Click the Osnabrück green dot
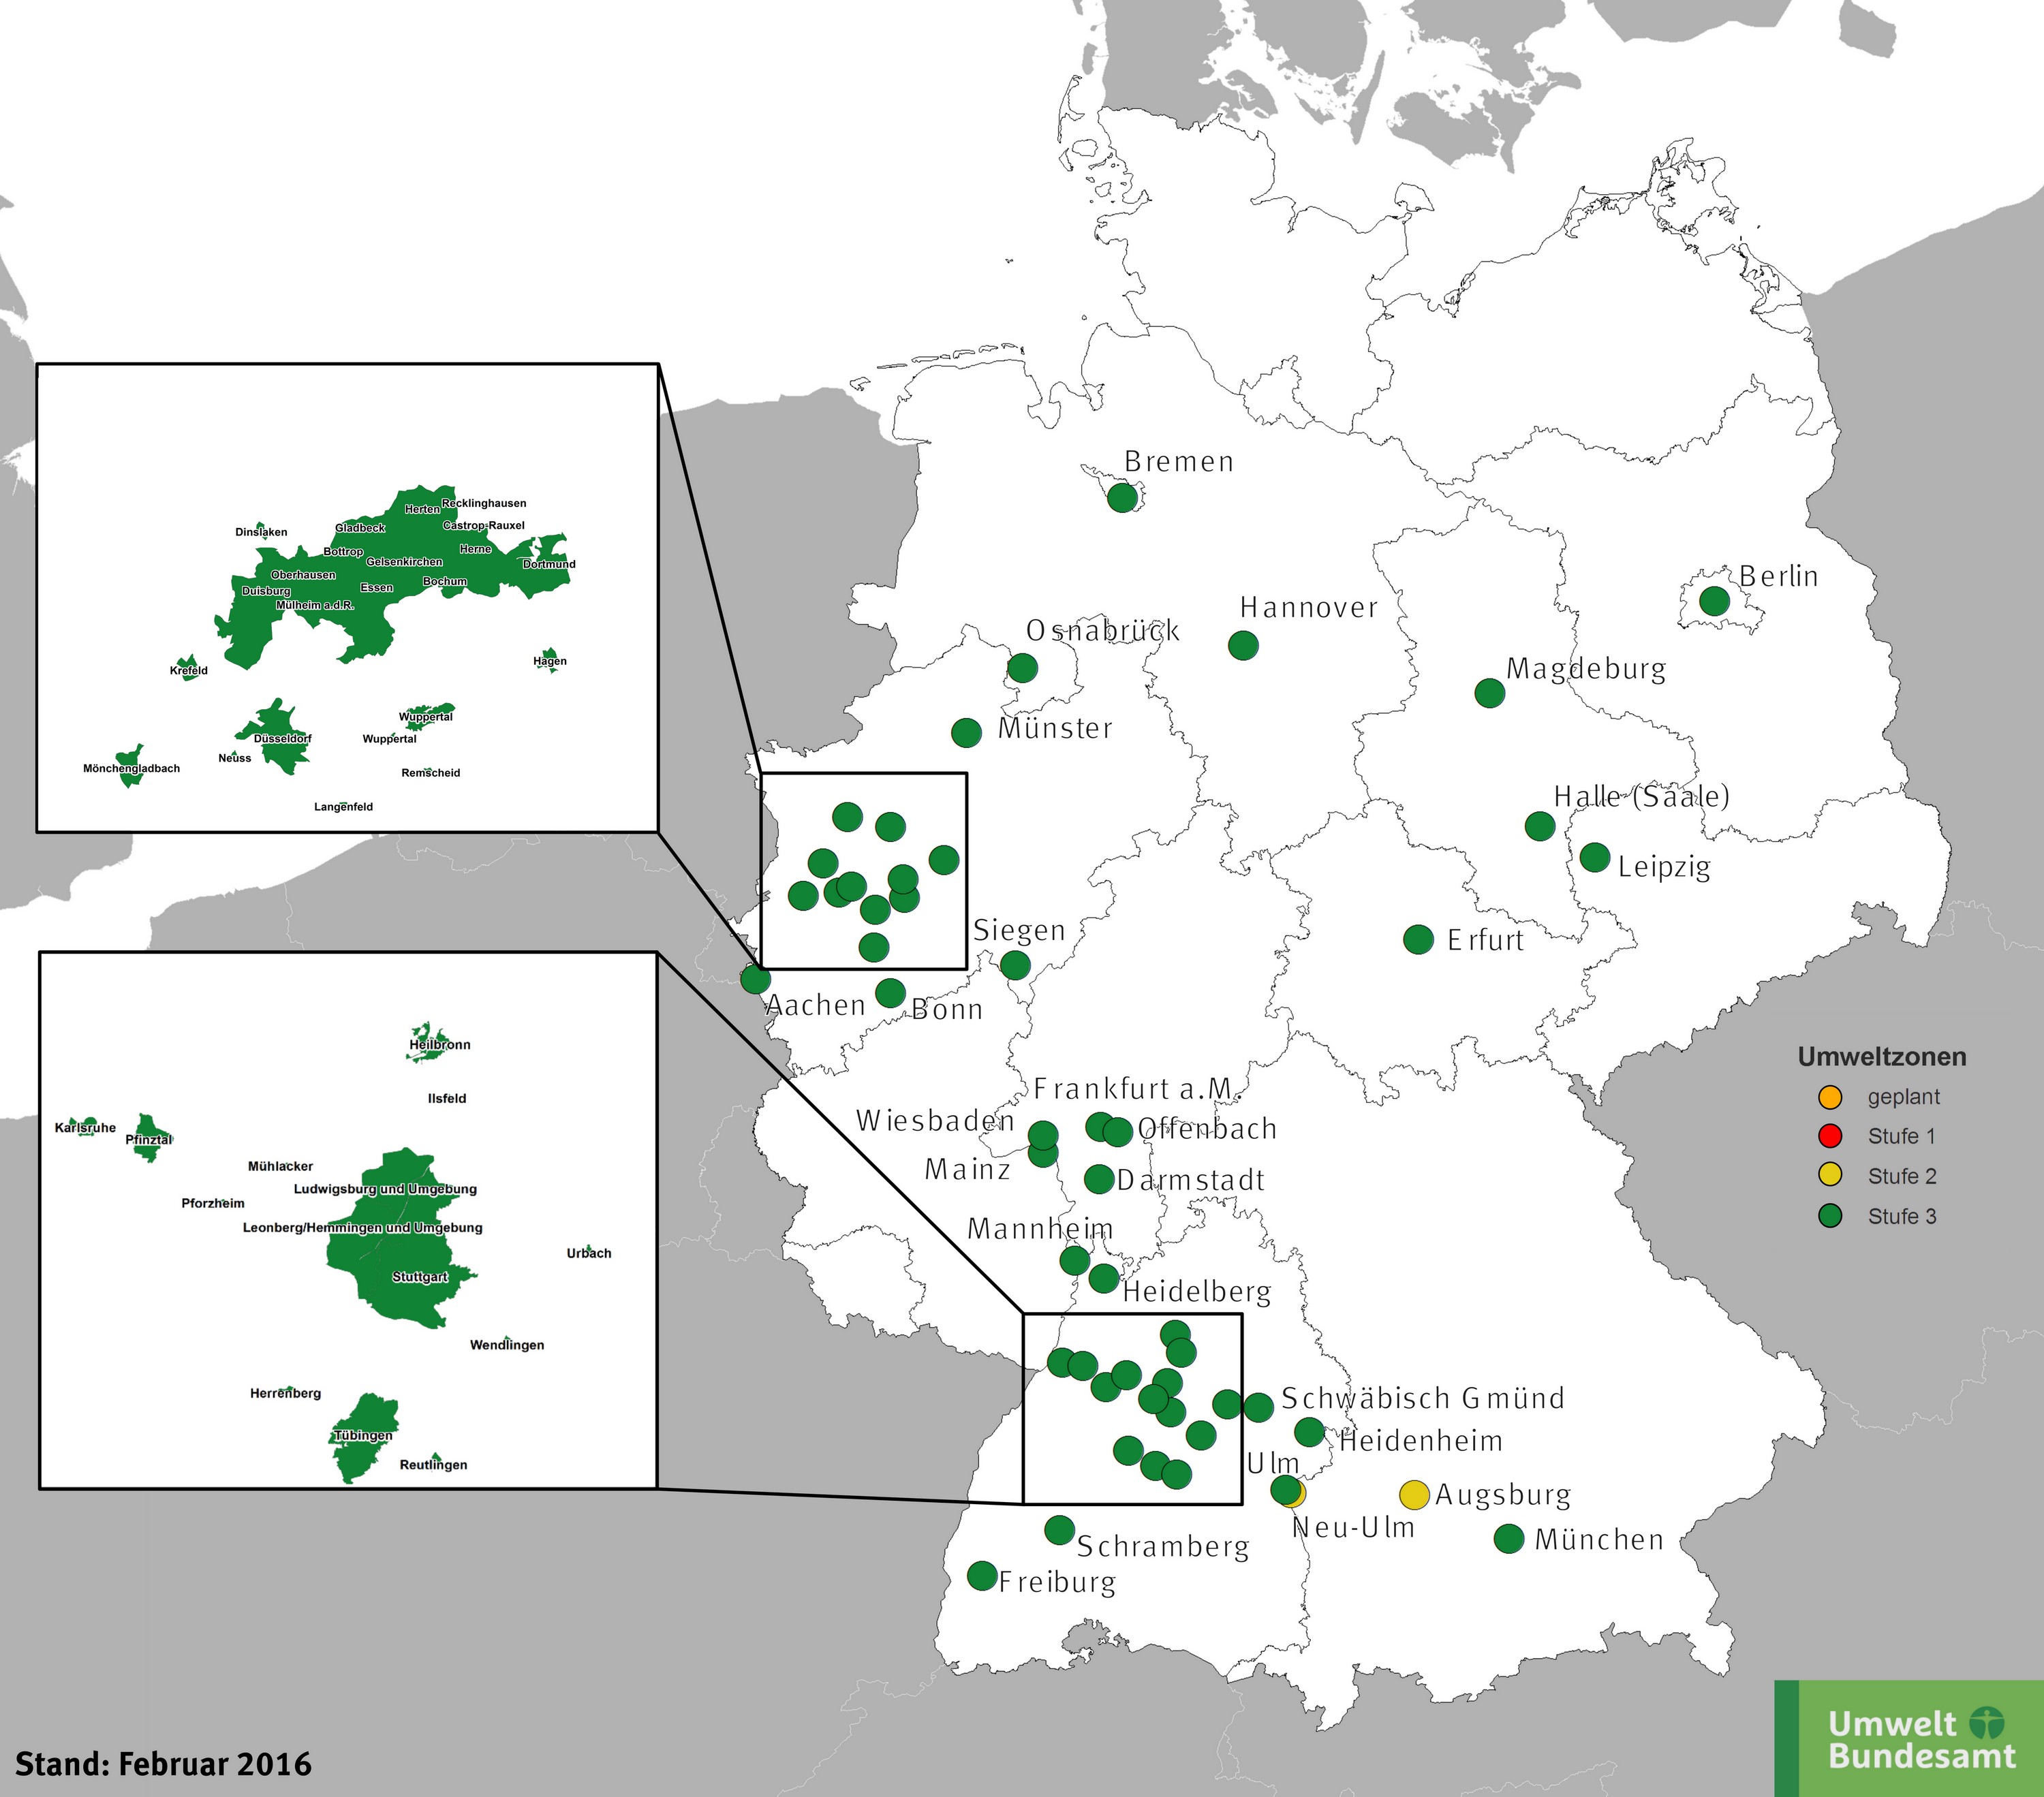The width and height of the screenshot is (2044, 1797). pos(1022,668)
